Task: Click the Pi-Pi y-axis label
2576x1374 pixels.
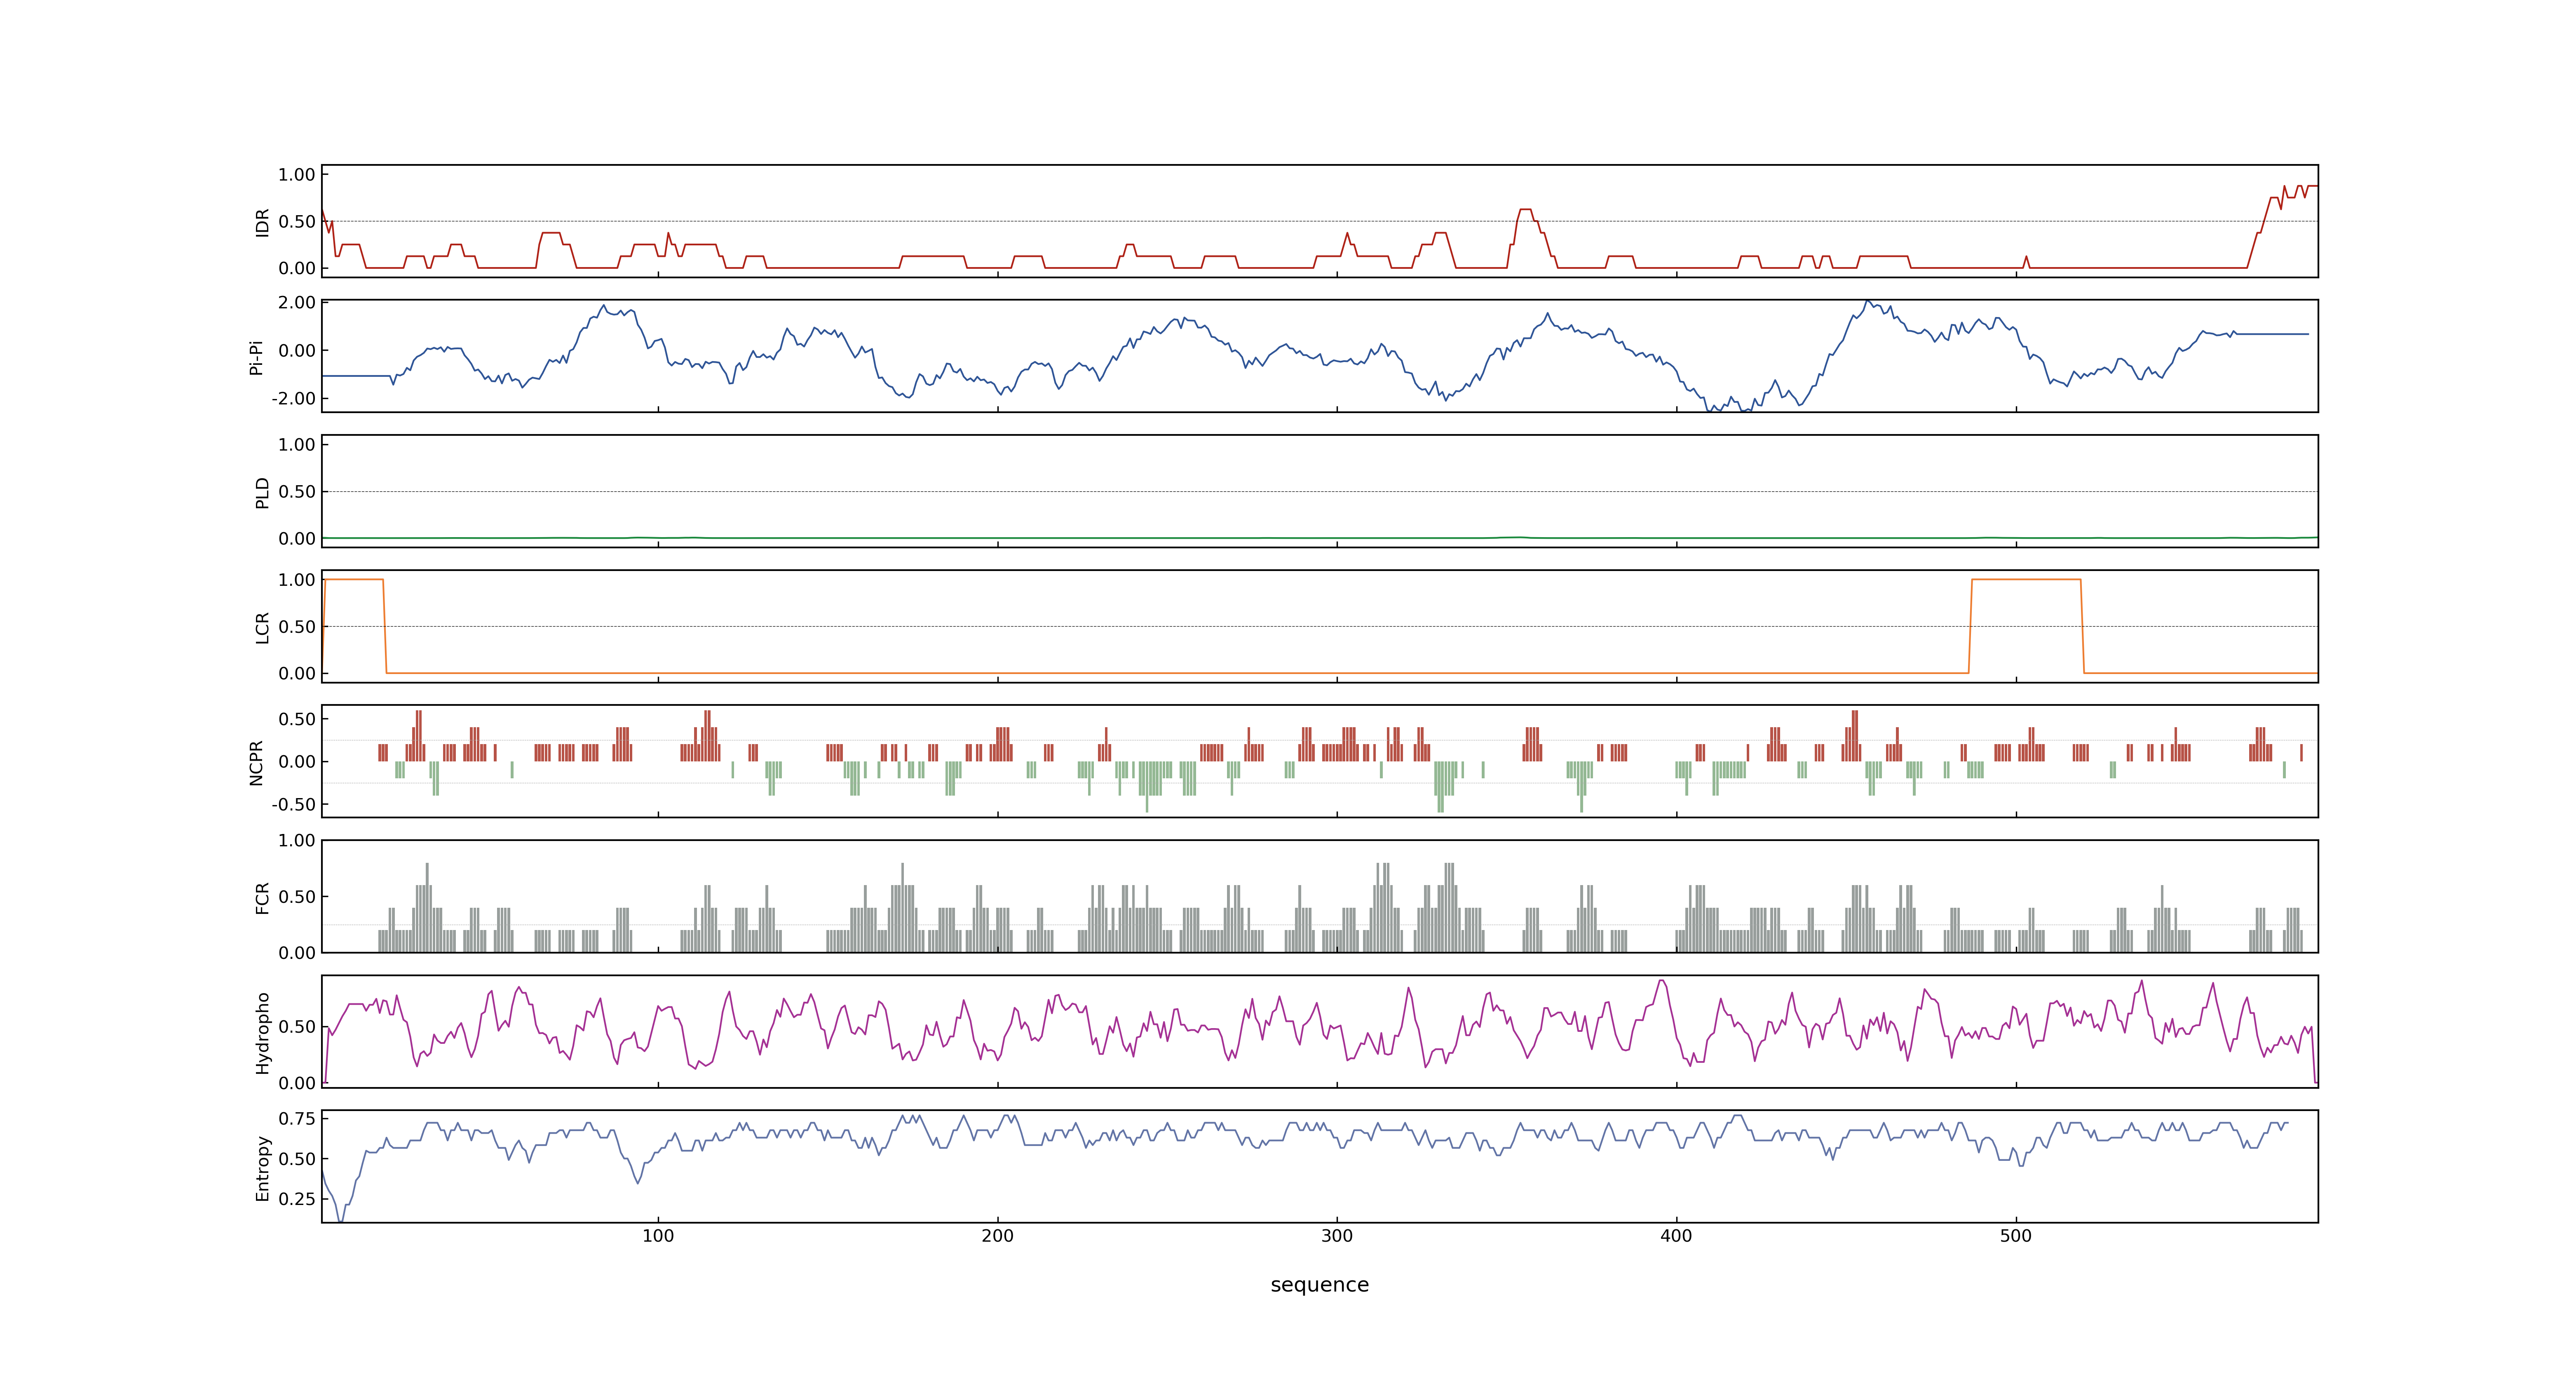Action: (x=256, y=357)
